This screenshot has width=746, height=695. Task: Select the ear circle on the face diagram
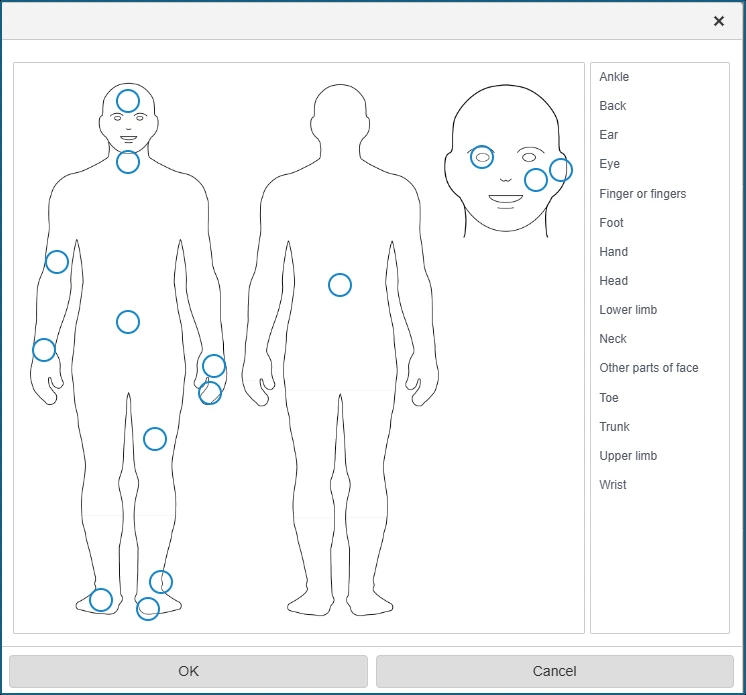[561, 170]
